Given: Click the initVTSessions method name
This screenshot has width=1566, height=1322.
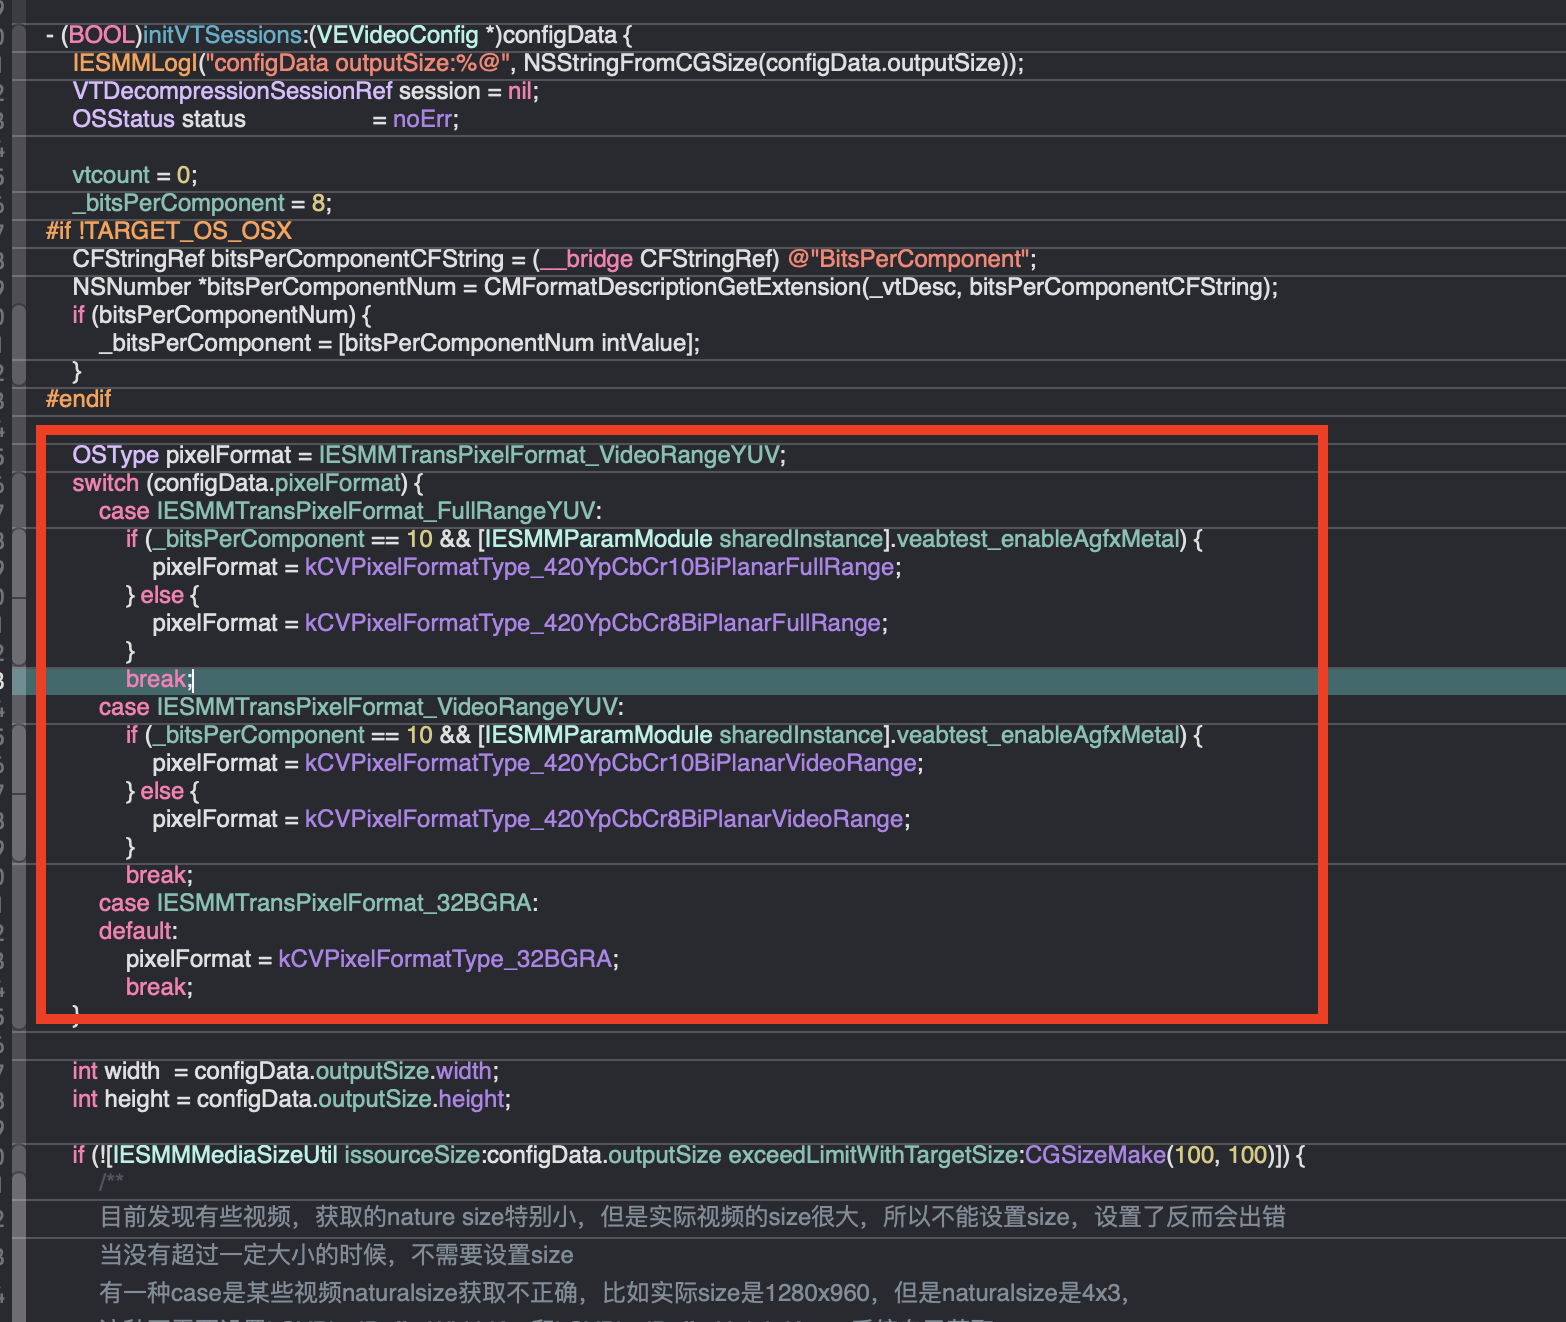Looking at the screenshot, I should [222, 35].
